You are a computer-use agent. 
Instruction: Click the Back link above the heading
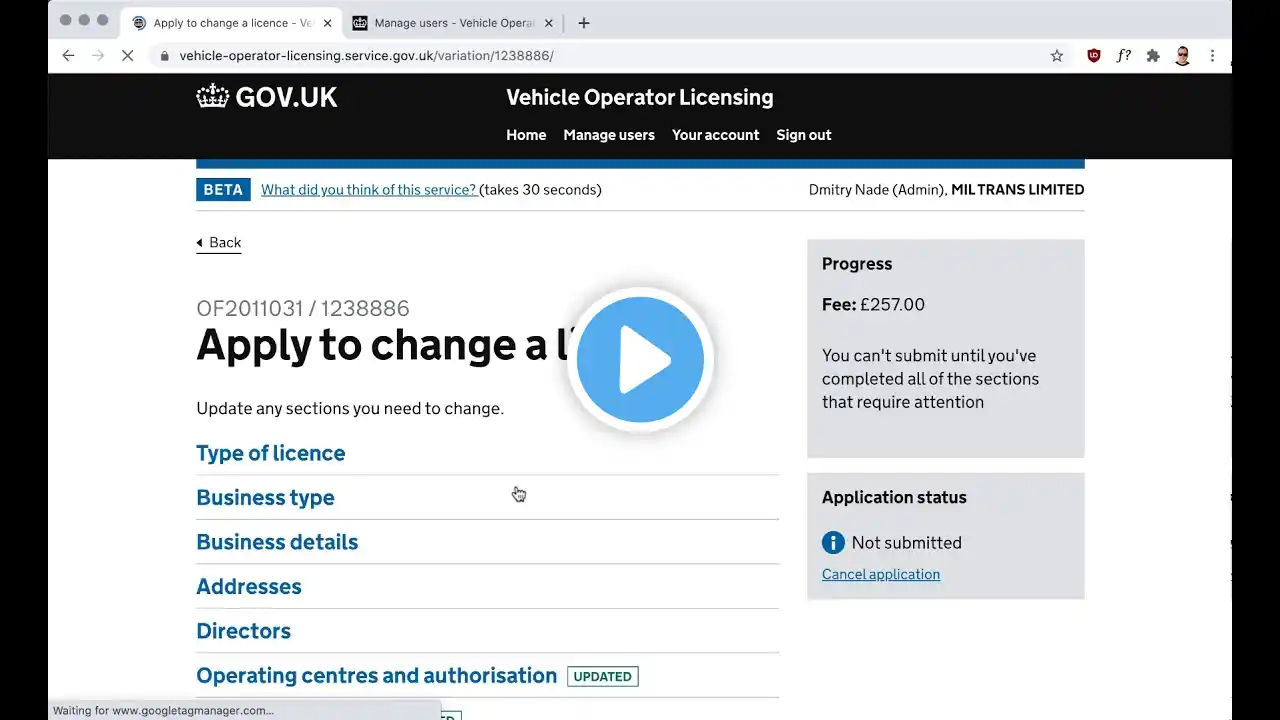[224, 243]
